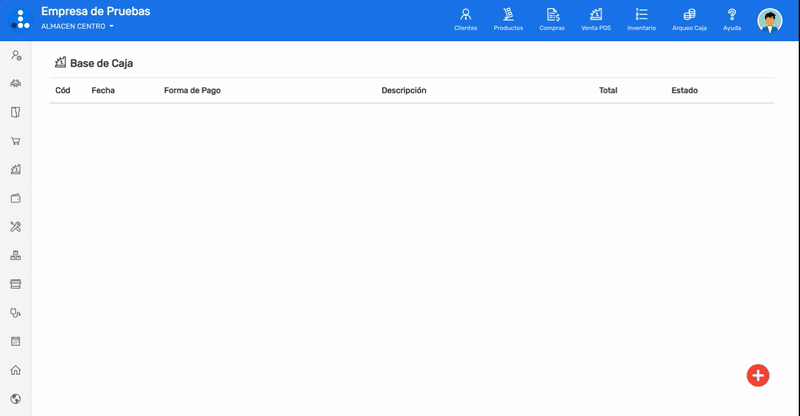This screenshot has height=416, width=800.
Task: Open the people group icon in sidebar
Action: (16, 83)
